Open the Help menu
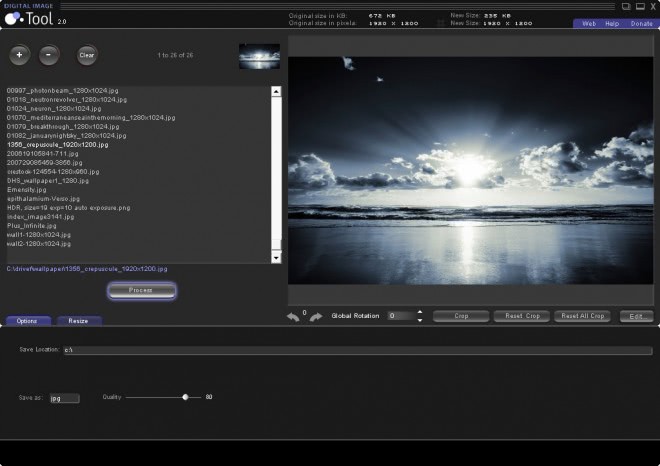660x466 pixels. pos(612,23)
